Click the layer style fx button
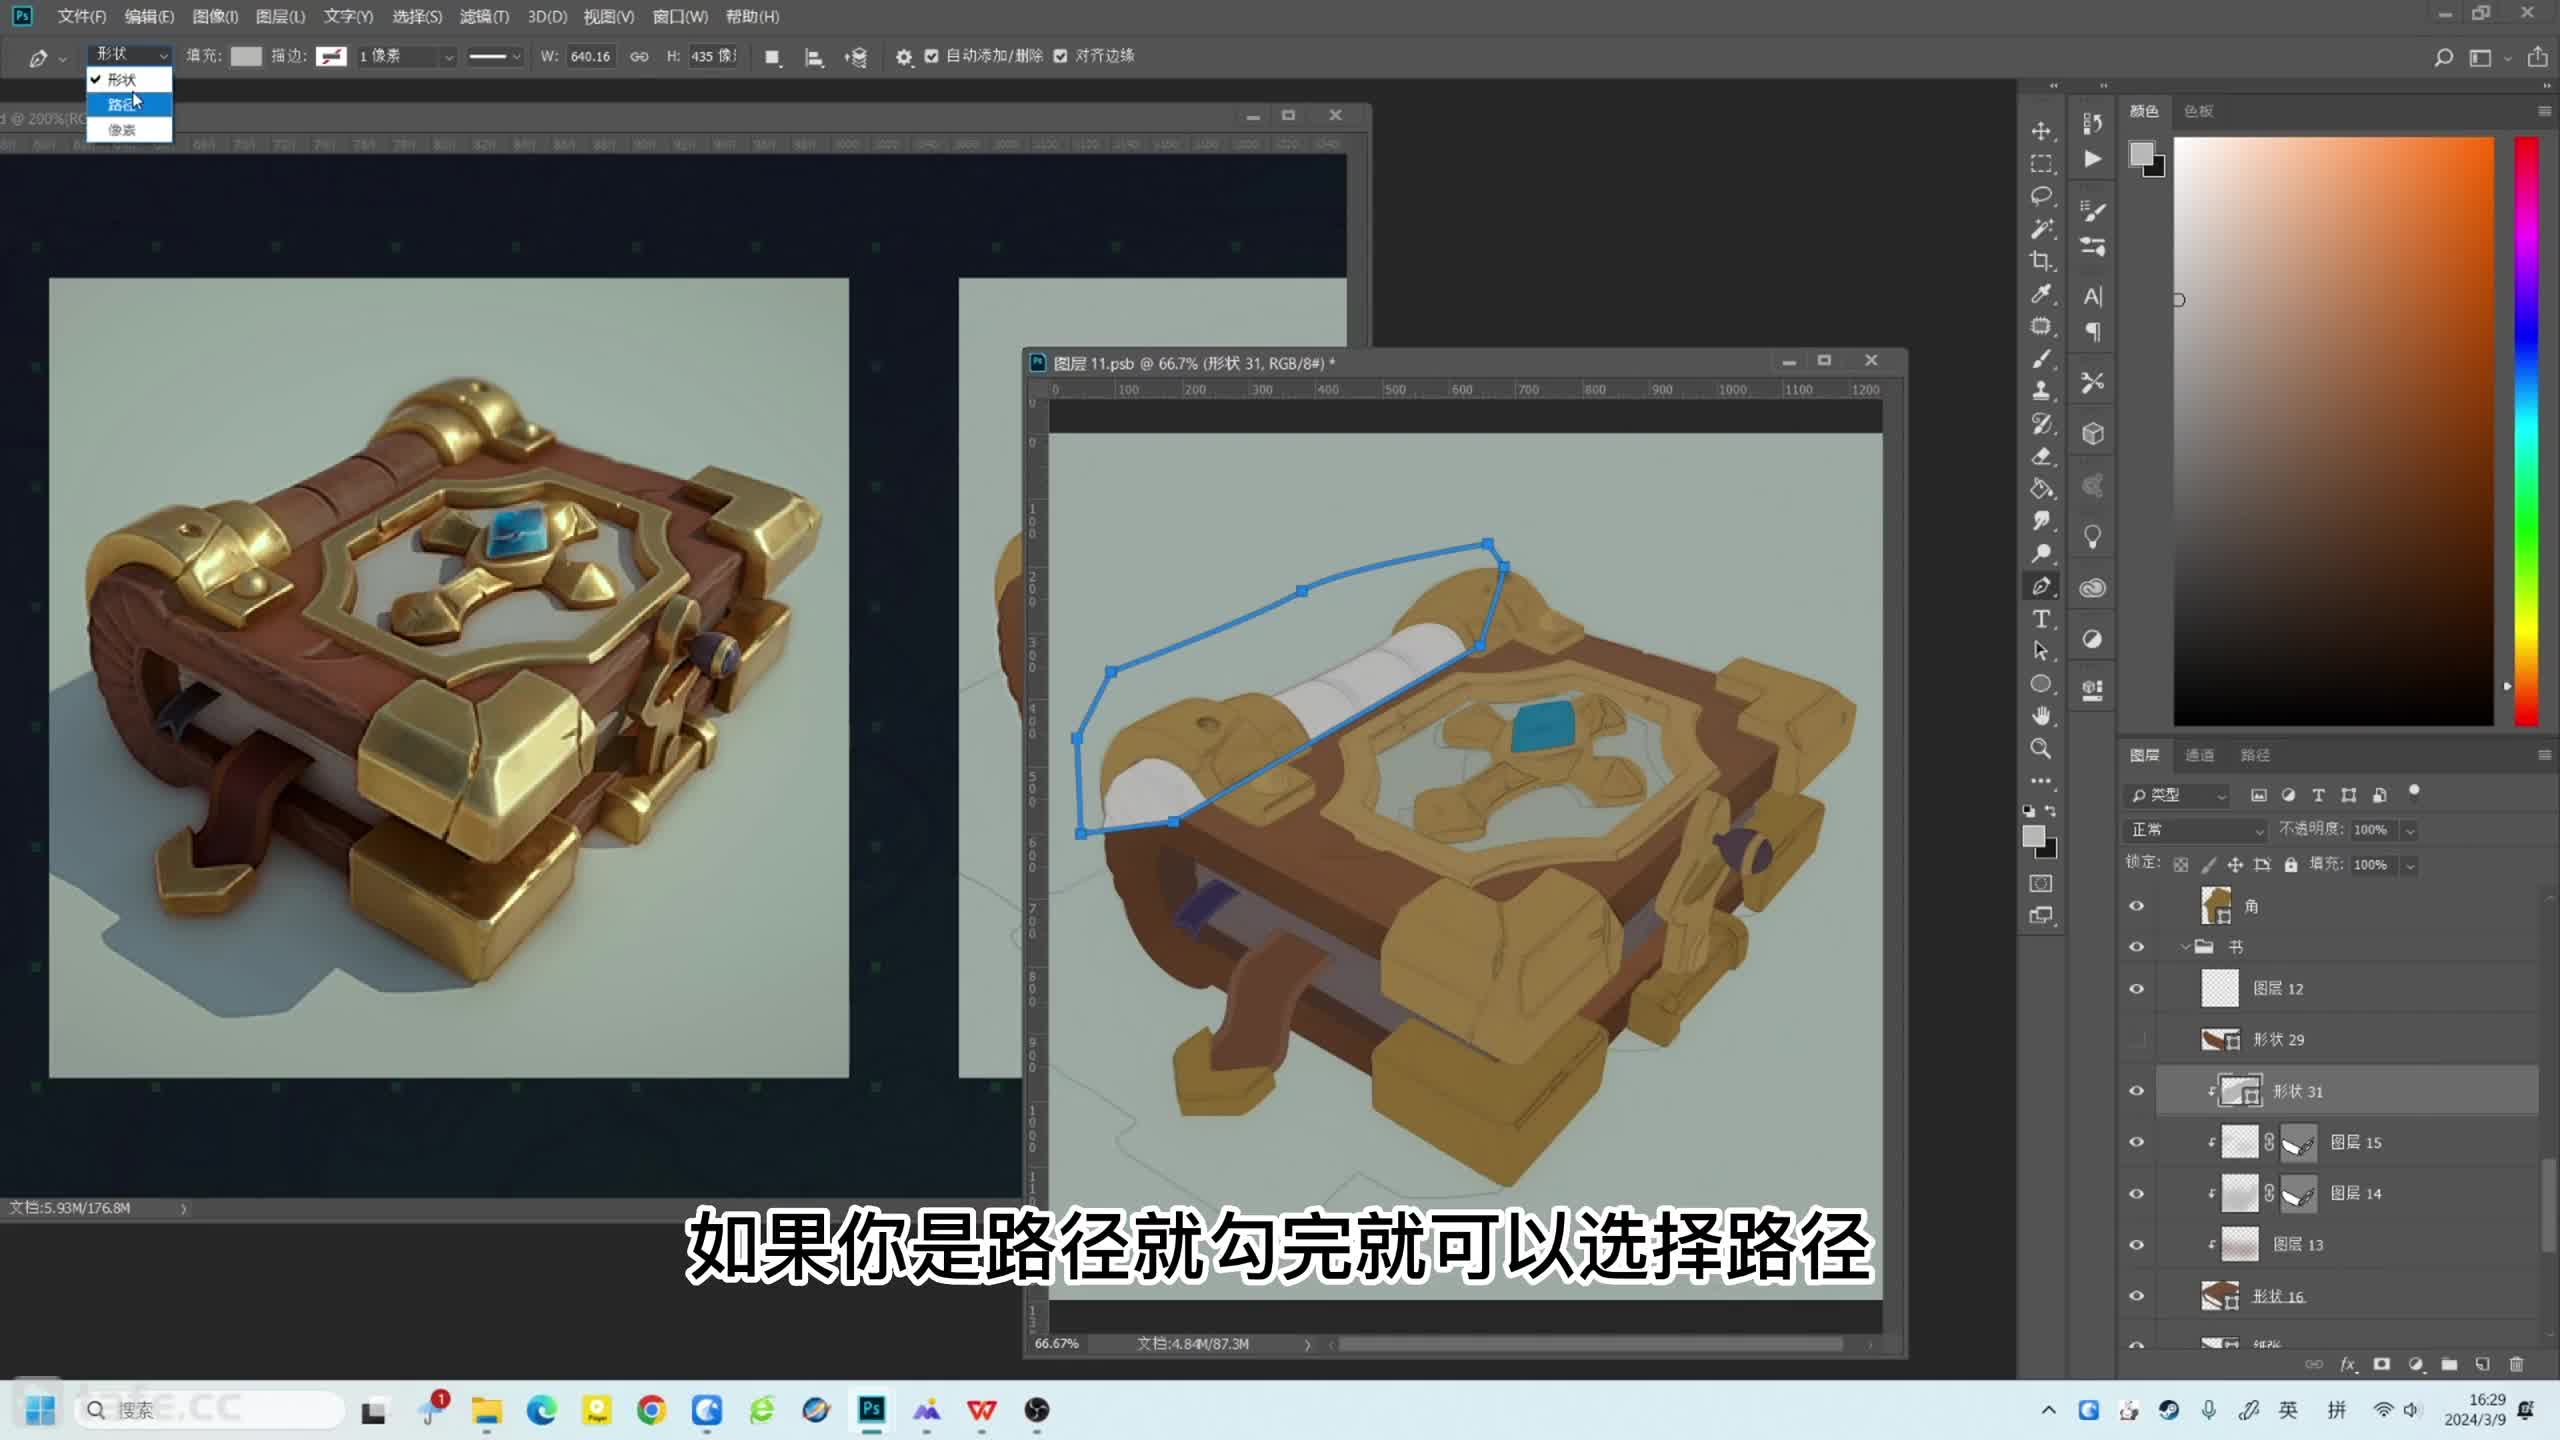This screenshot has width=2560, height=1440. click(x=2348, y=1364)
